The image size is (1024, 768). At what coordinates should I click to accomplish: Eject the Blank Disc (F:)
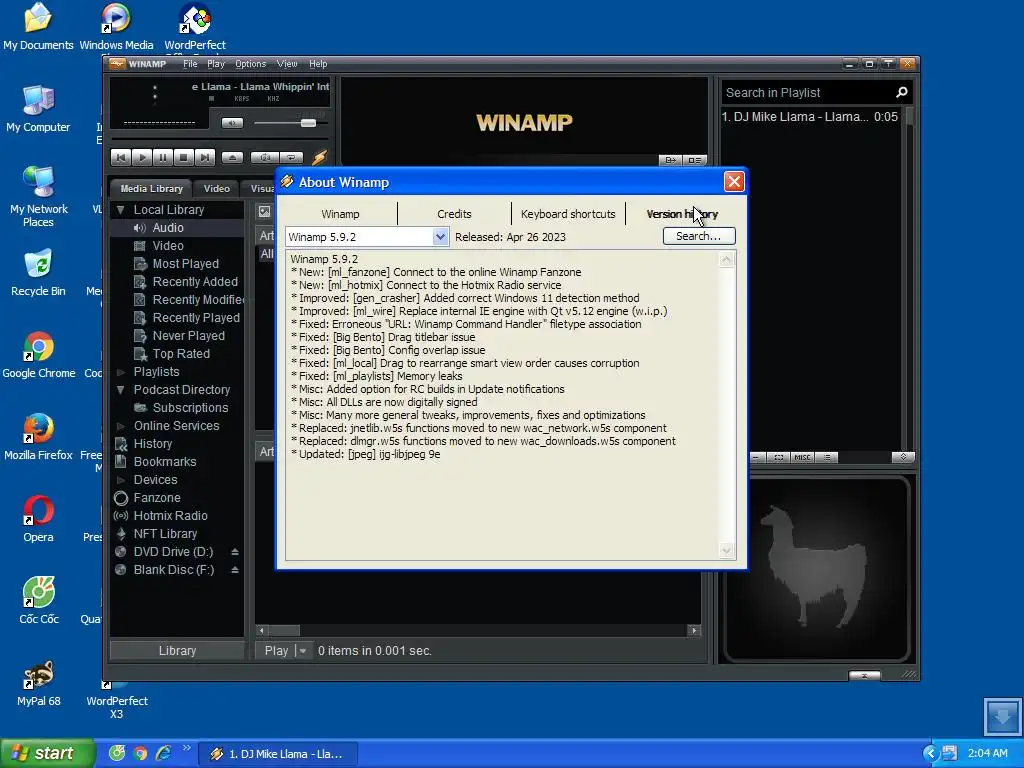(x=234, y=570)
